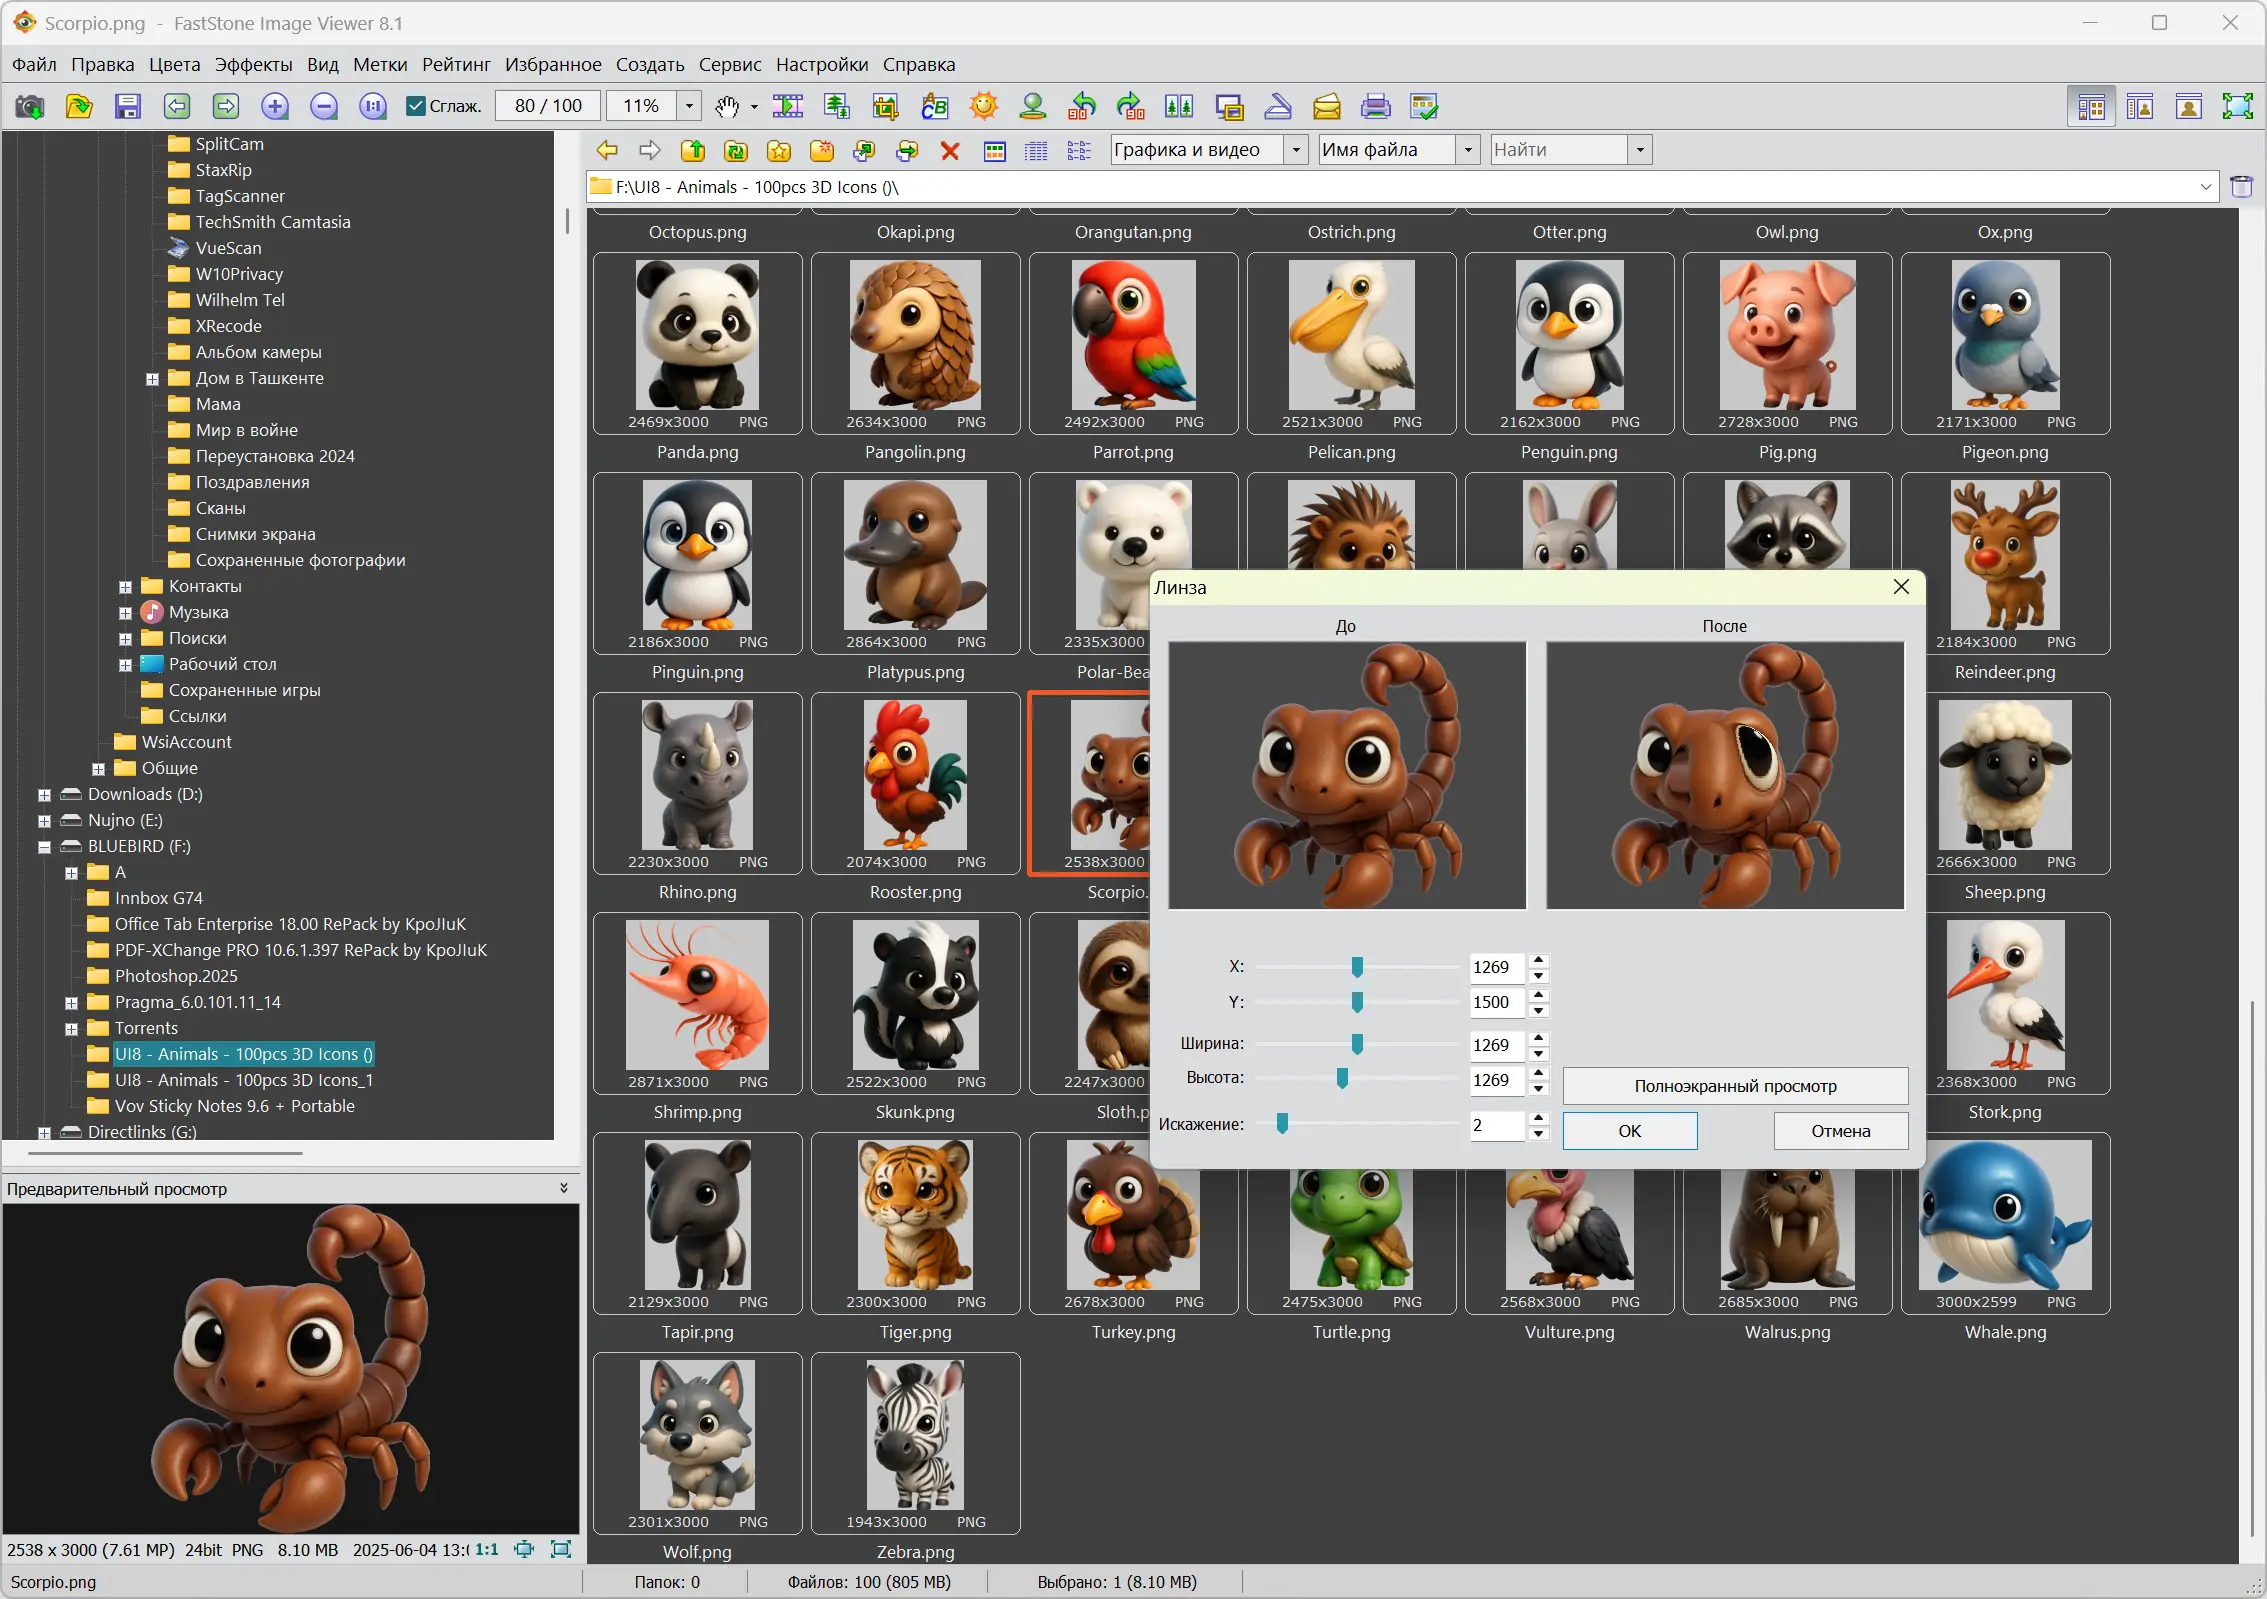Click the Искажение slider handle

point(1282,1124)
